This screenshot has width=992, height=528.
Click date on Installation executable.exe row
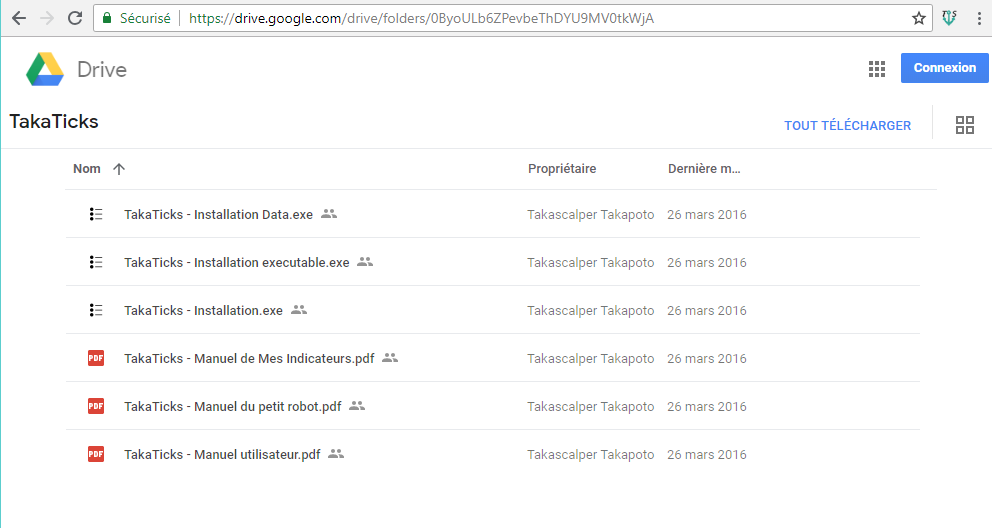[x=707, y=262]
